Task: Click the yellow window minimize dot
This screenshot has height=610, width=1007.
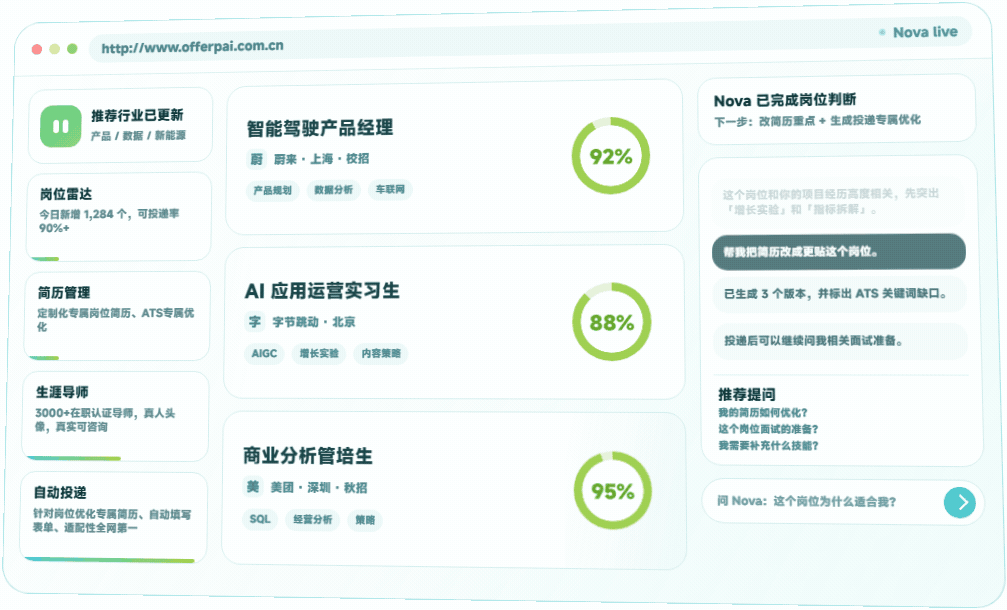Action: tap(55, 49)
